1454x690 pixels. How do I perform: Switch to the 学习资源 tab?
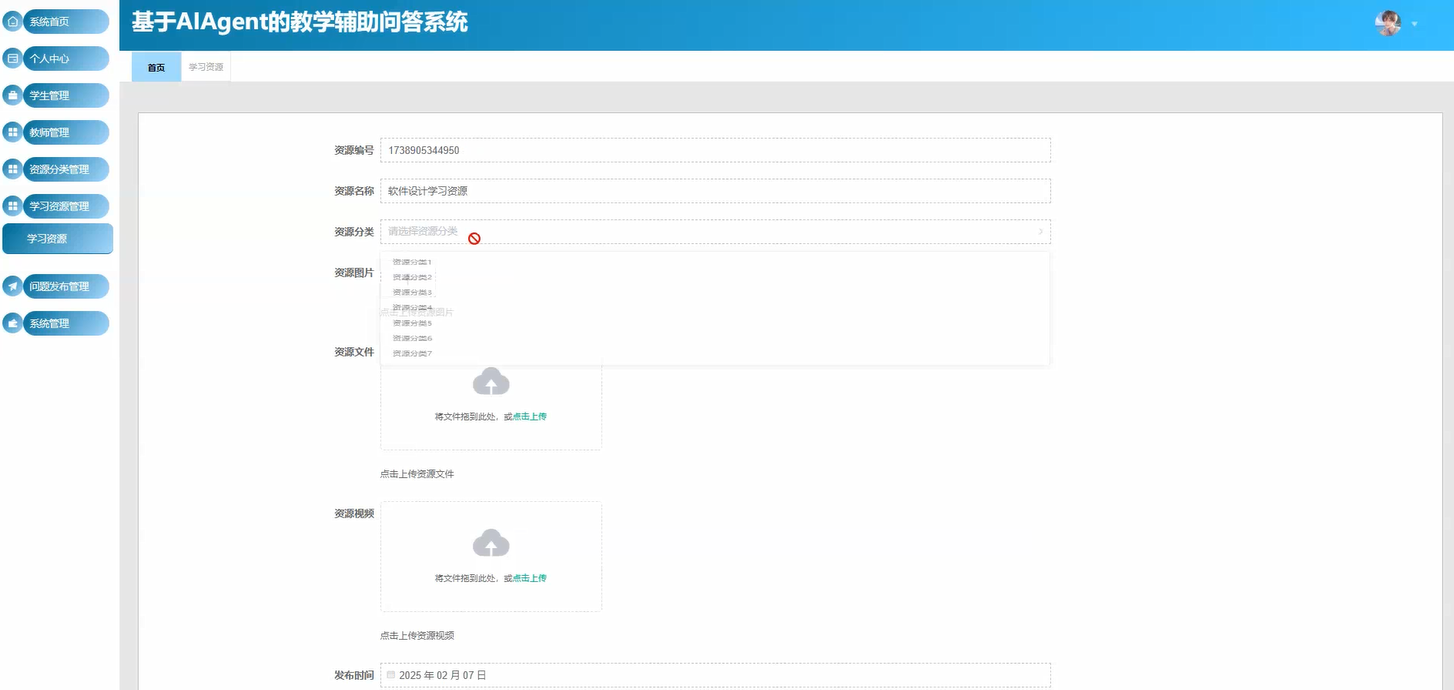click(204, 66)
